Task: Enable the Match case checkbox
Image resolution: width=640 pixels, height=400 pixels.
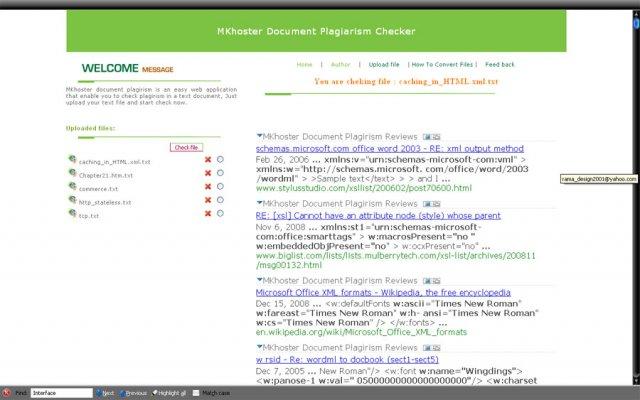Action: pos(197,393)
